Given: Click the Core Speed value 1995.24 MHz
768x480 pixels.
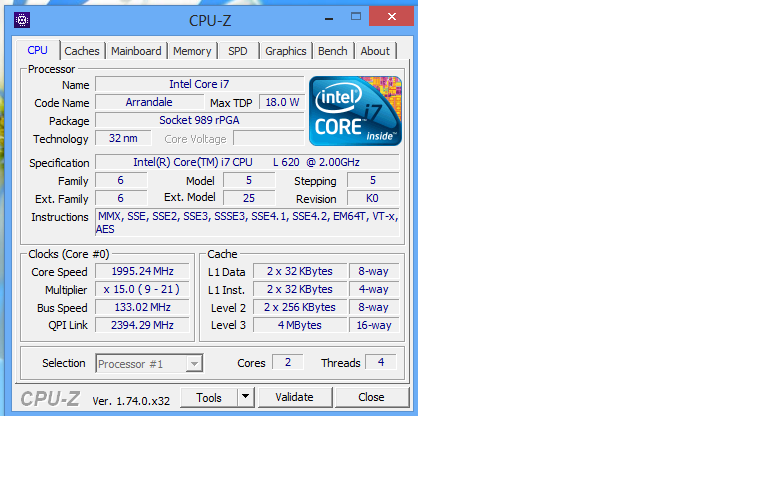Looking at the screenshot, I should coord(142,271).
